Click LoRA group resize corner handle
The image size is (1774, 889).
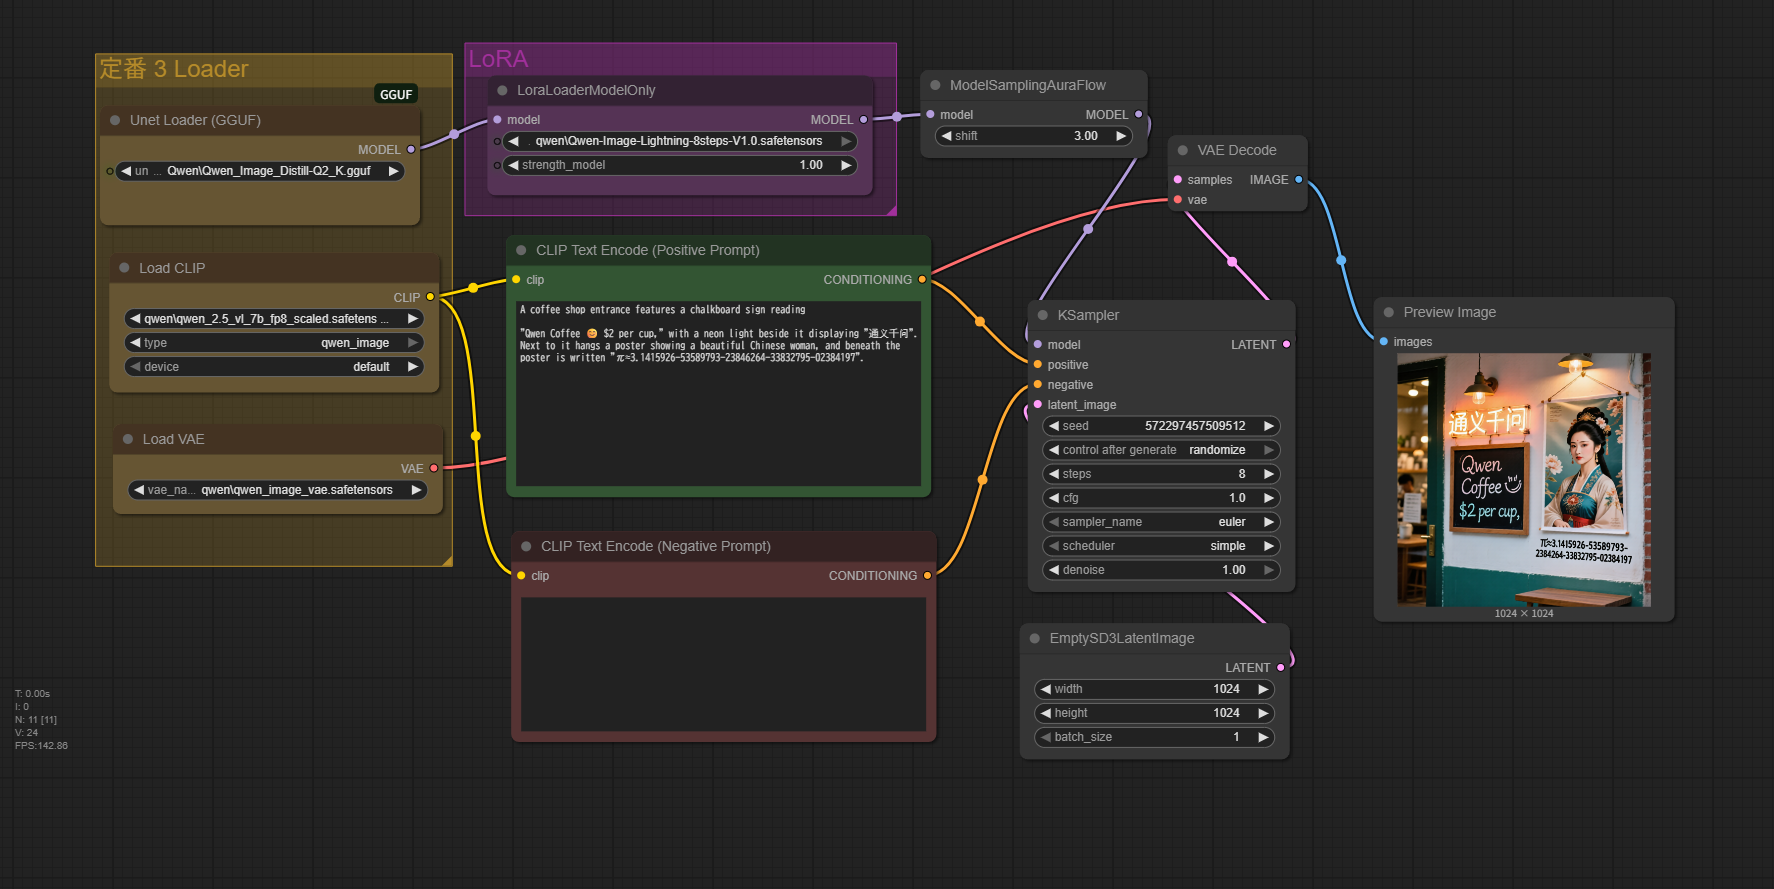pos(890,209)
